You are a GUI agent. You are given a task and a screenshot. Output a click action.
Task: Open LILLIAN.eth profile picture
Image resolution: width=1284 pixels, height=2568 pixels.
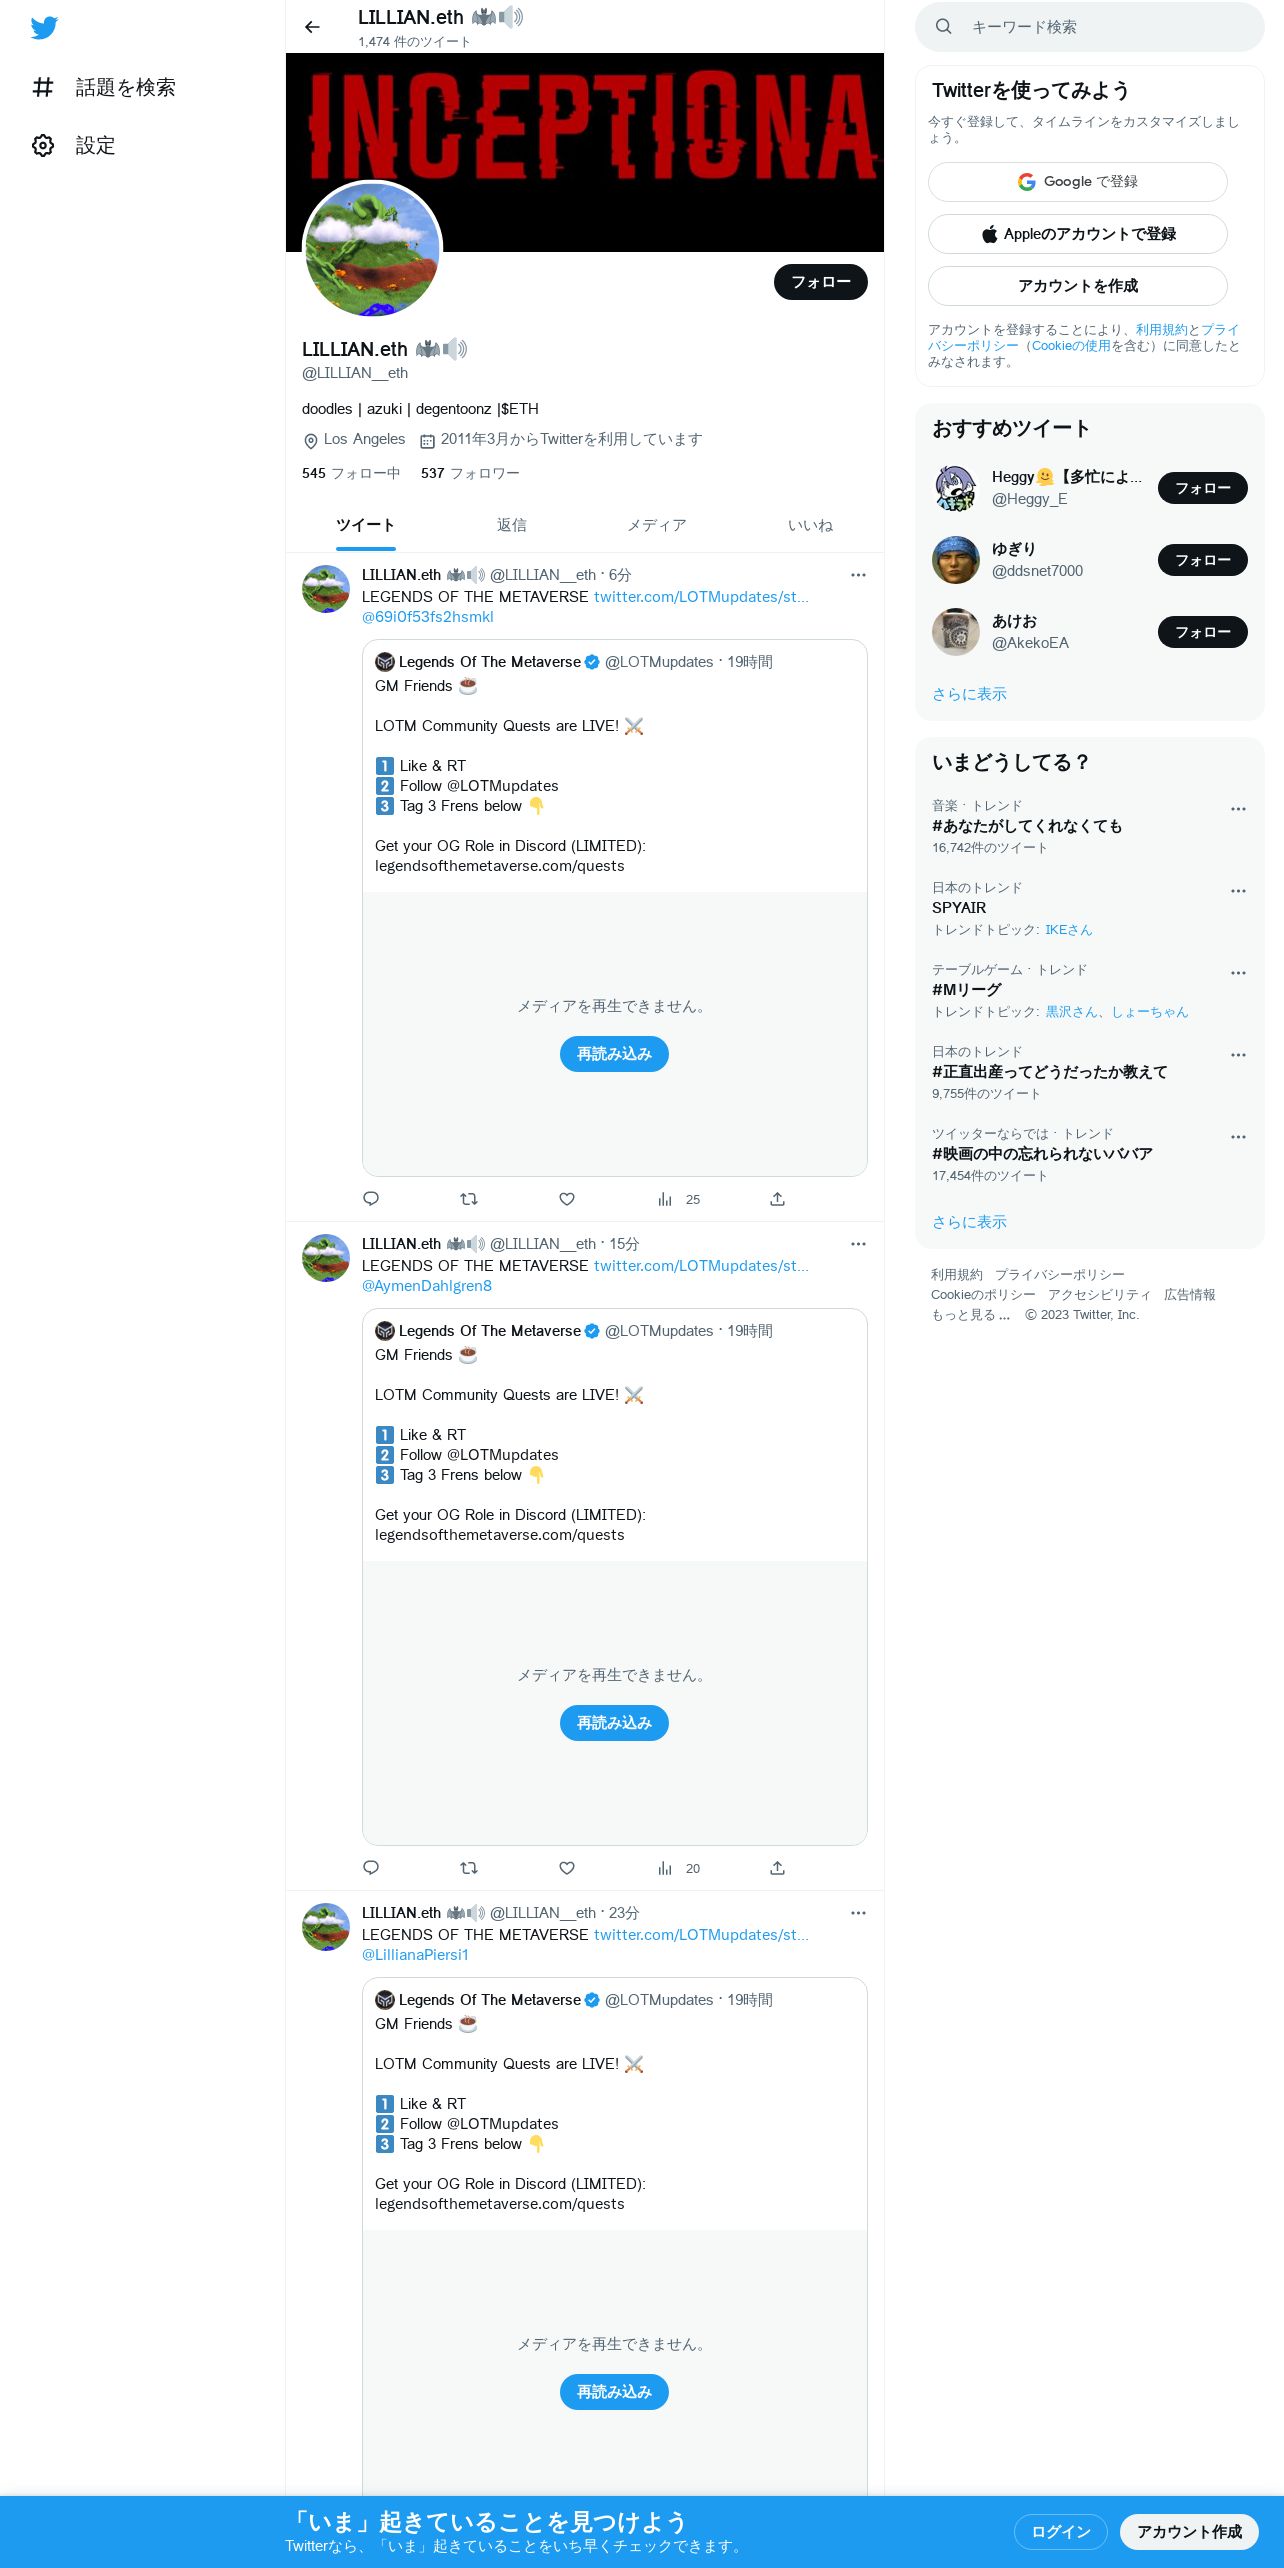372,250
